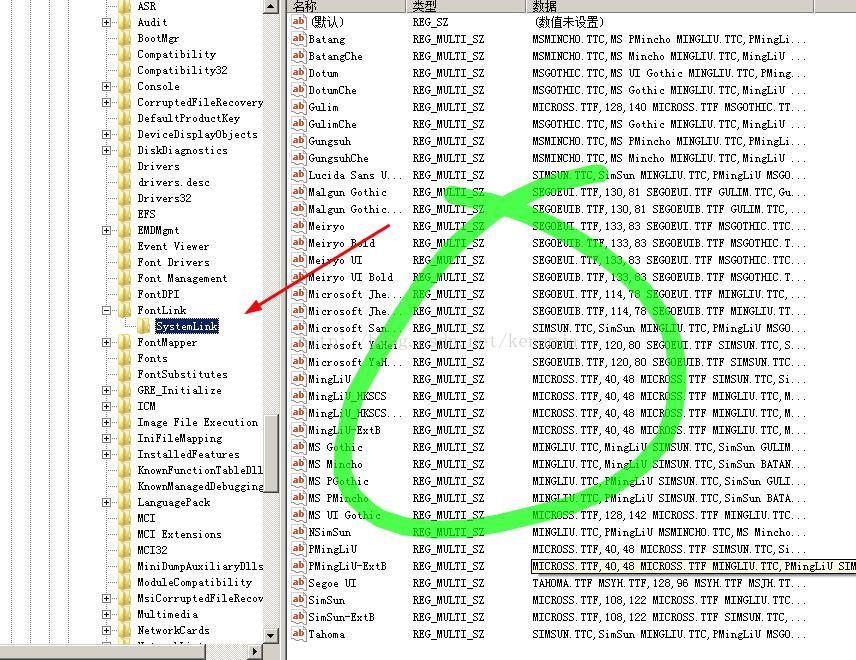856x660 pixels.
Task: Expand the Audit tree node
Action: (106, 22)
